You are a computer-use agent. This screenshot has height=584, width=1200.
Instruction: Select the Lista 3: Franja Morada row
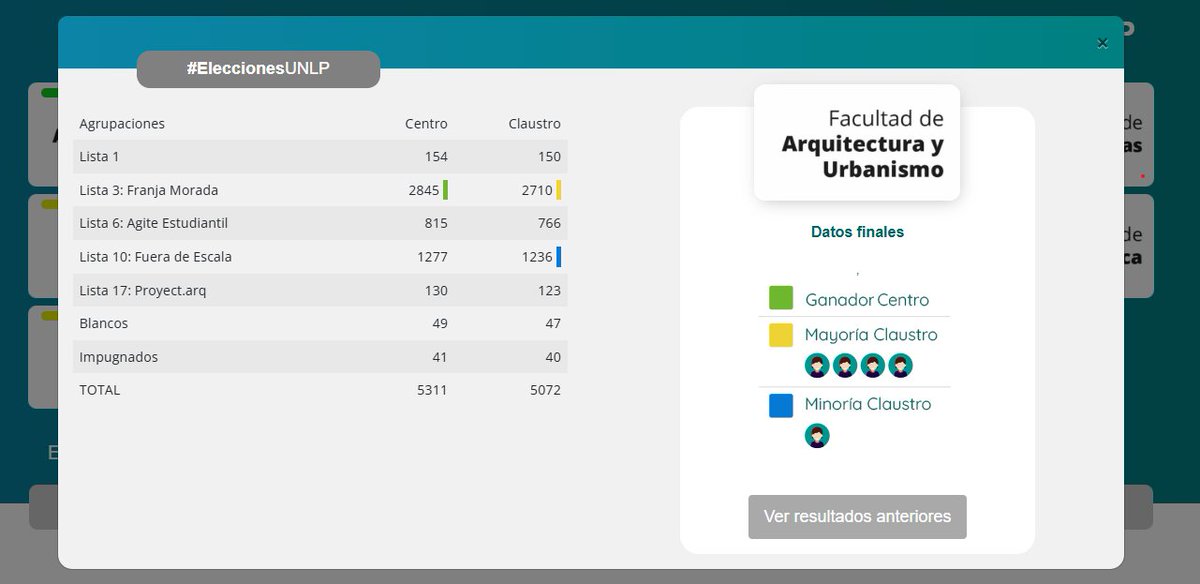(320, 190)
